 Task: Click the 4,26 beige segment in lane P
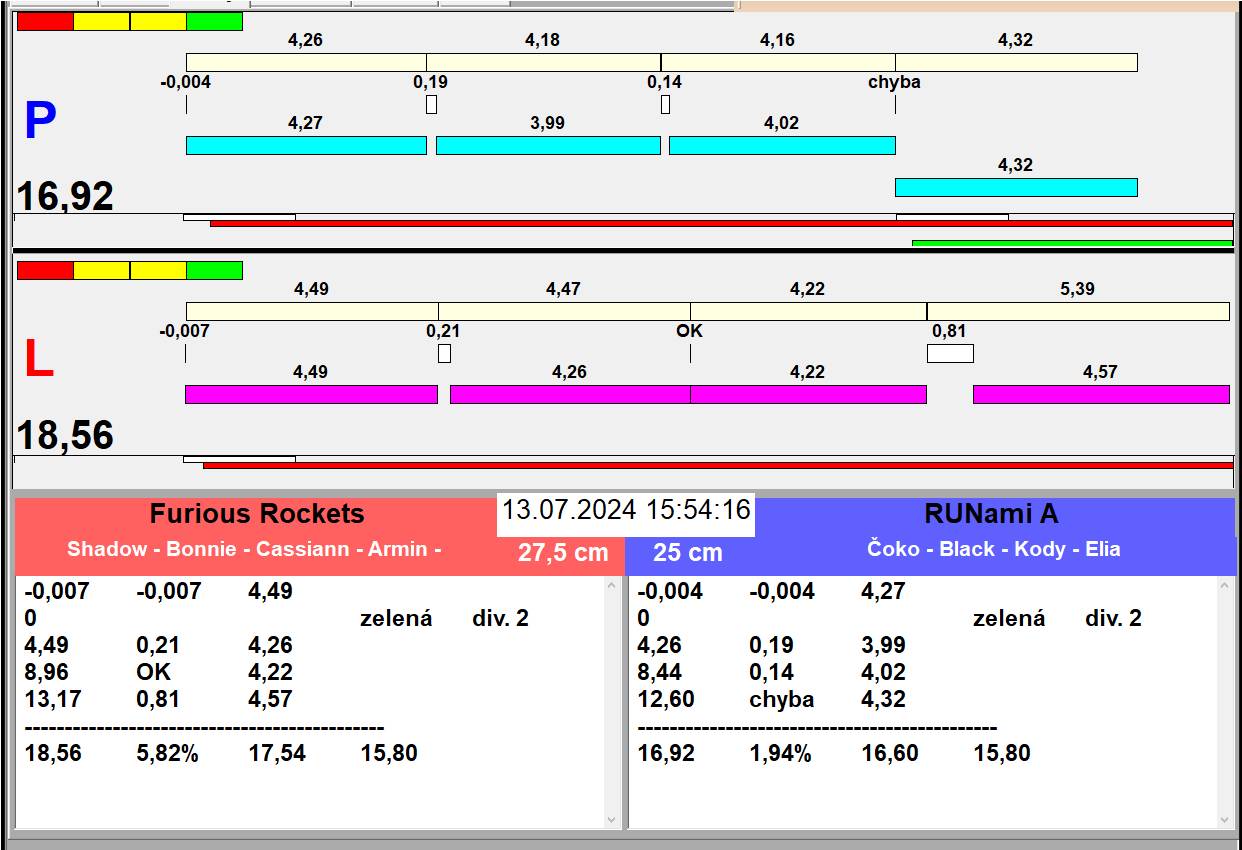coord(306,62)
